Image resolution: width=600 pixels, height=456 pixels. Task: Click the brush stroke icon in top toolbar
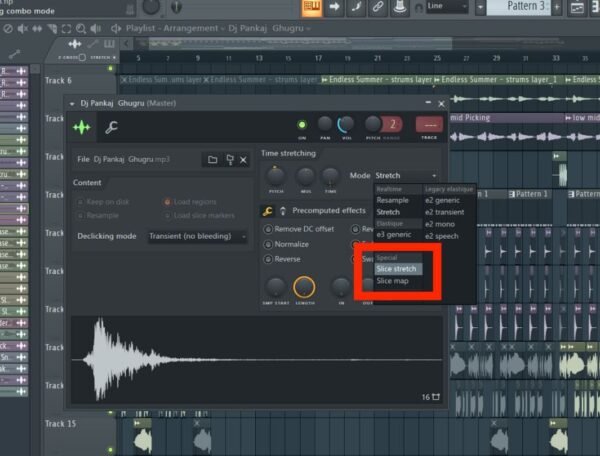356,7
